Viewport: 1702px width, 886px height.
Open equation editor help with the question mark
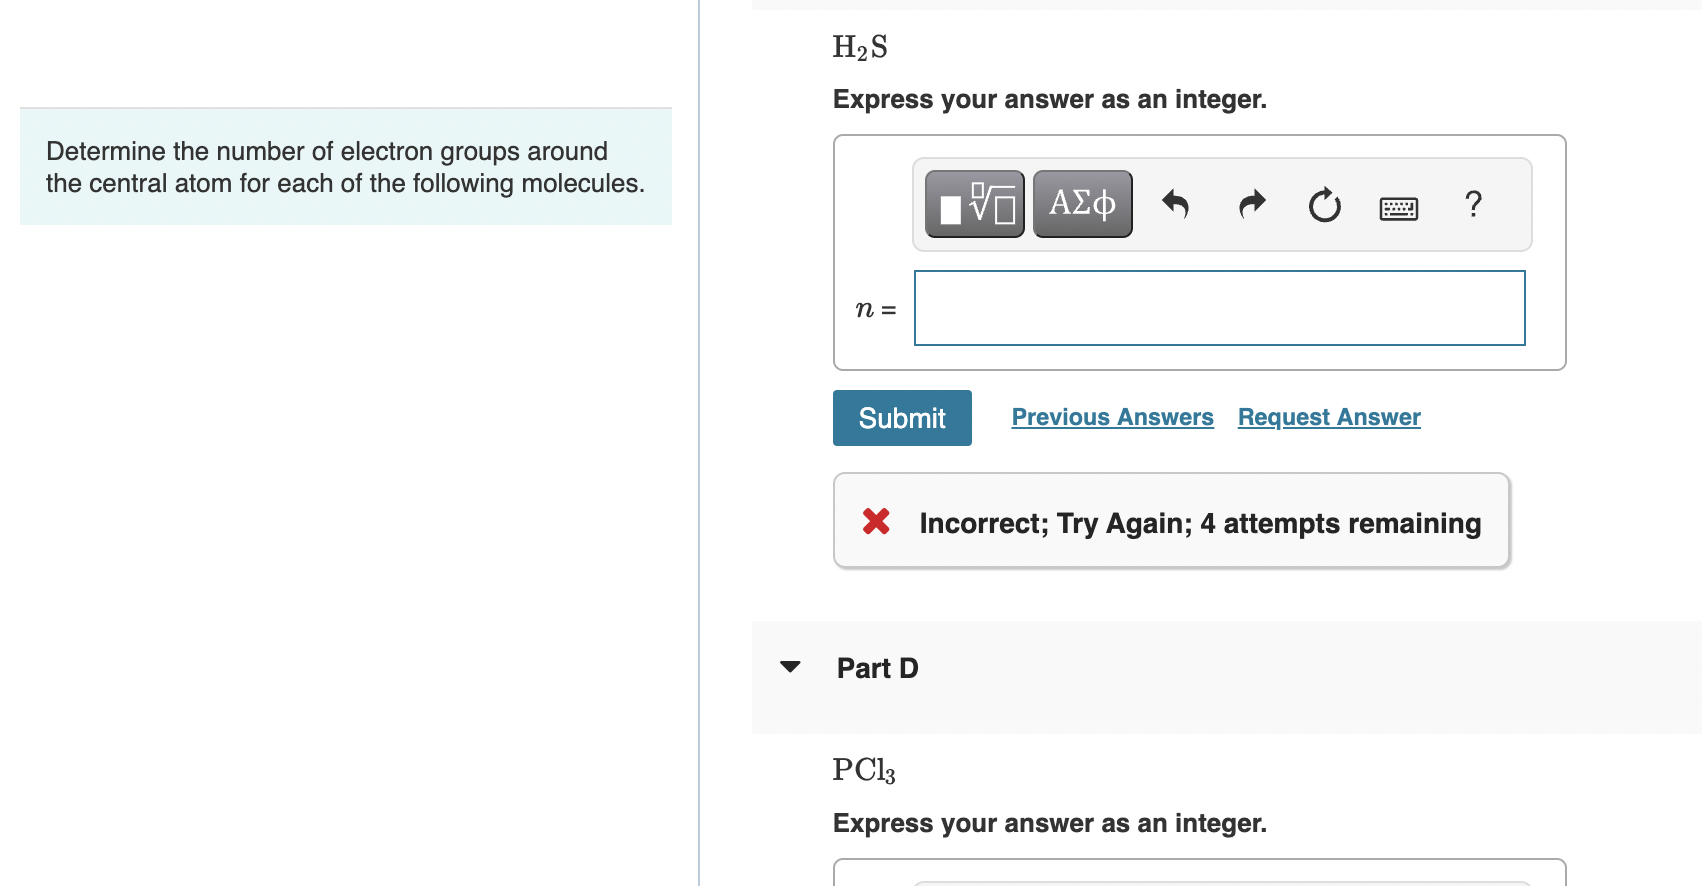(x=1472, y=204)
